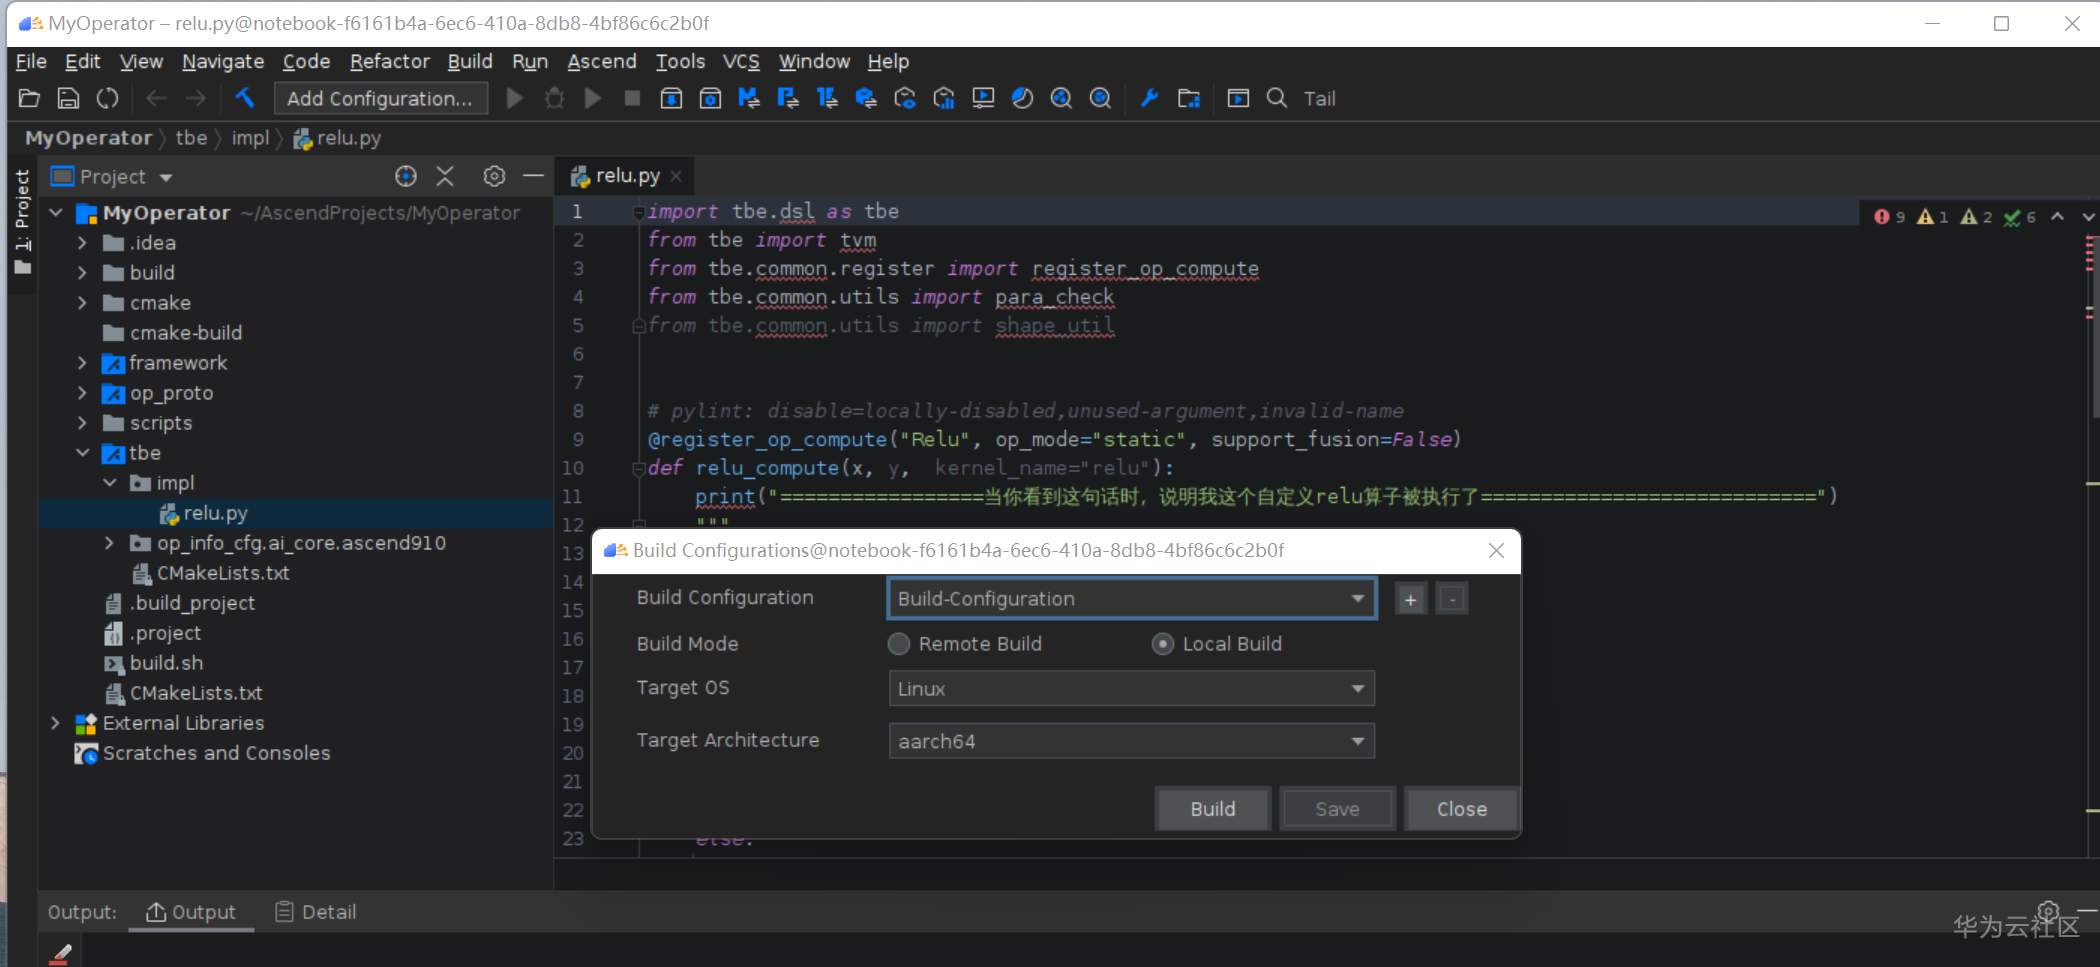Open the Ascend menu

(601, 62)
